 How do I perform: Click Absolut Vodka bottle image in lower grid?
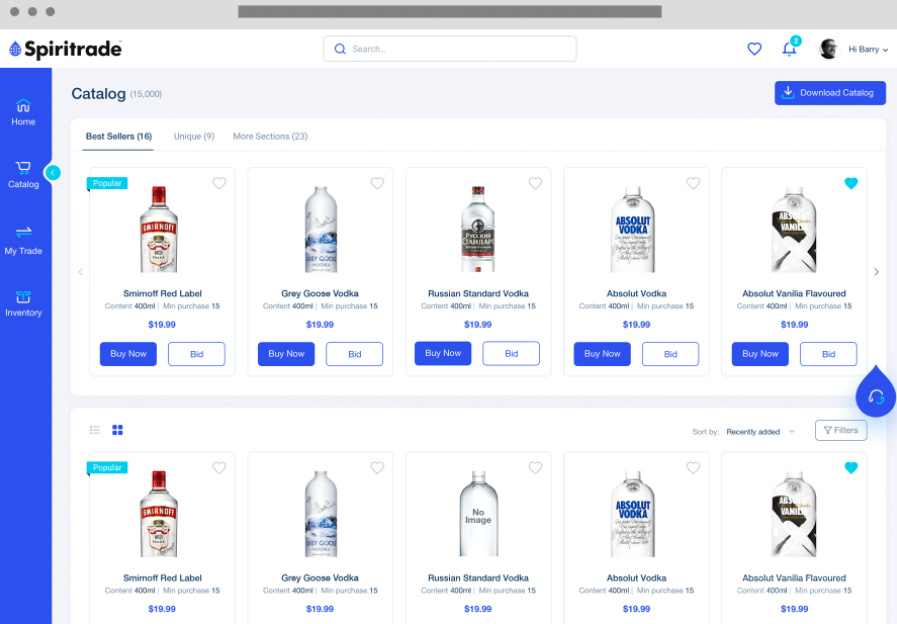click(x=633, y=514)
